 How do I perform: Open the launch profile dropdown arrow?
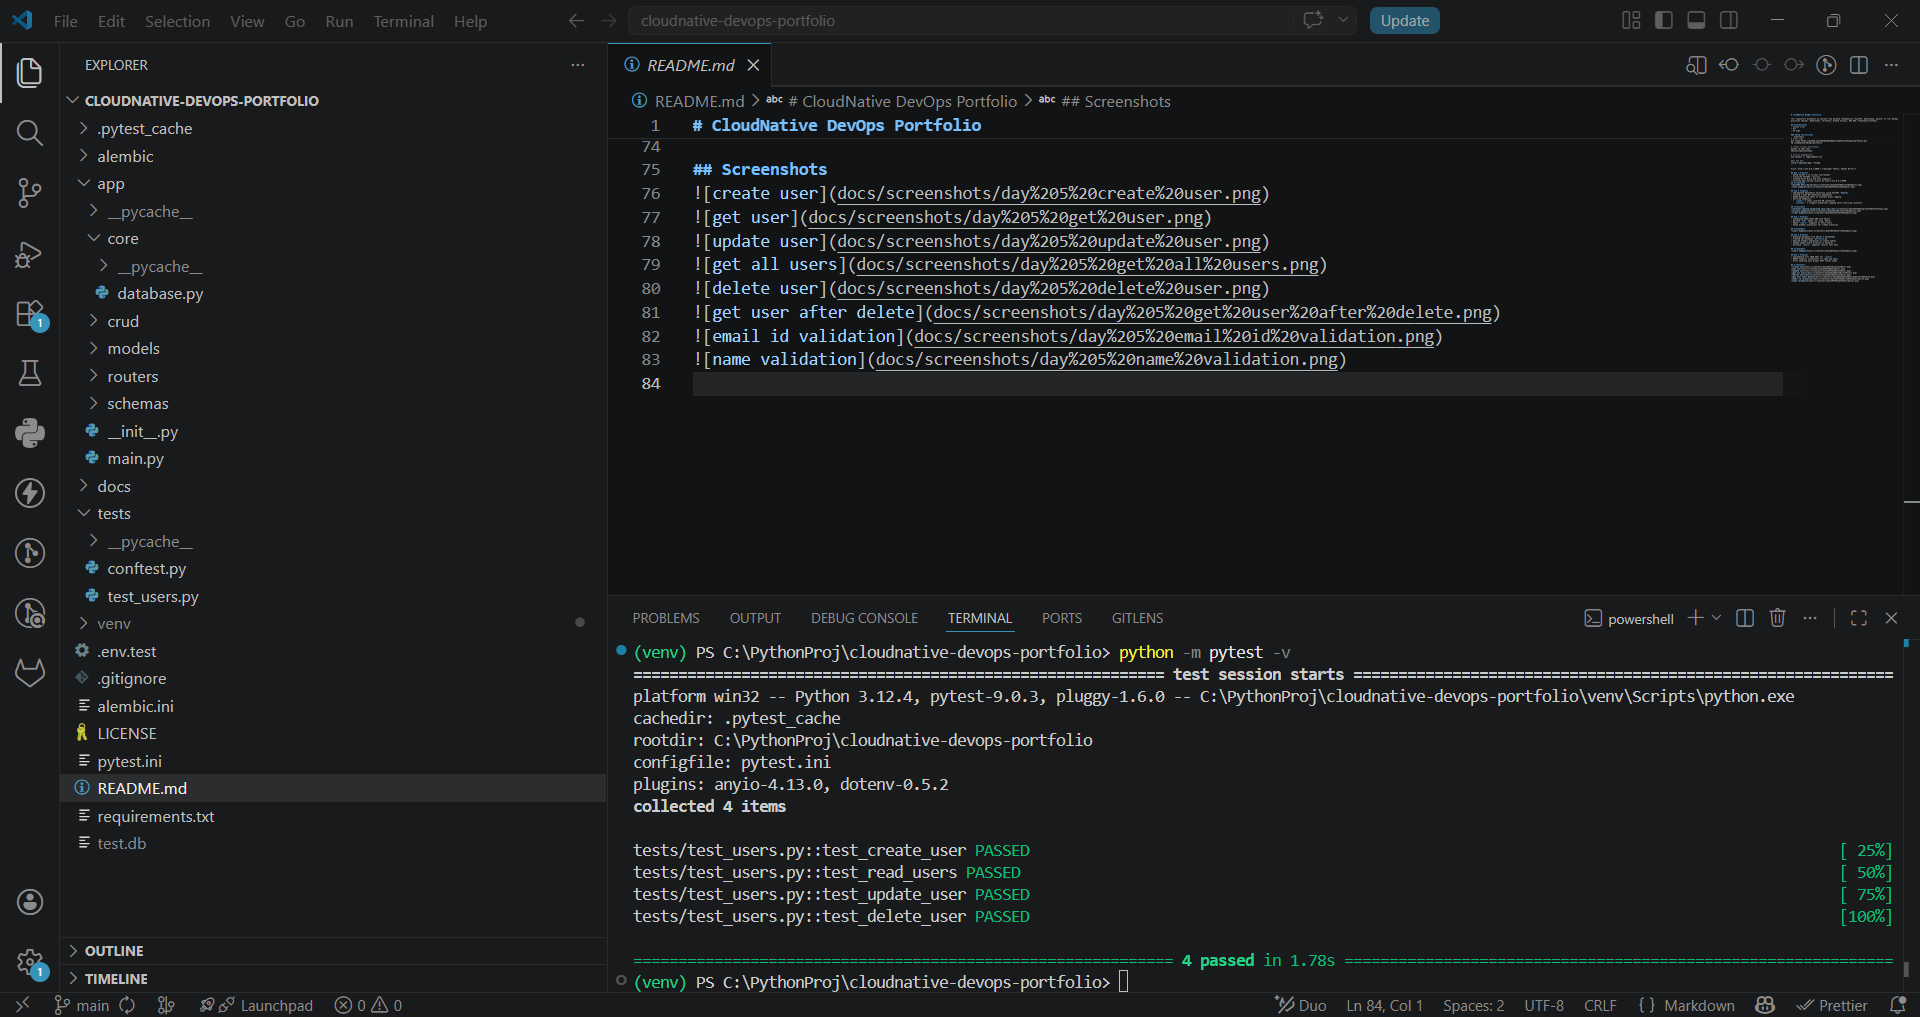pos(1716,618)
